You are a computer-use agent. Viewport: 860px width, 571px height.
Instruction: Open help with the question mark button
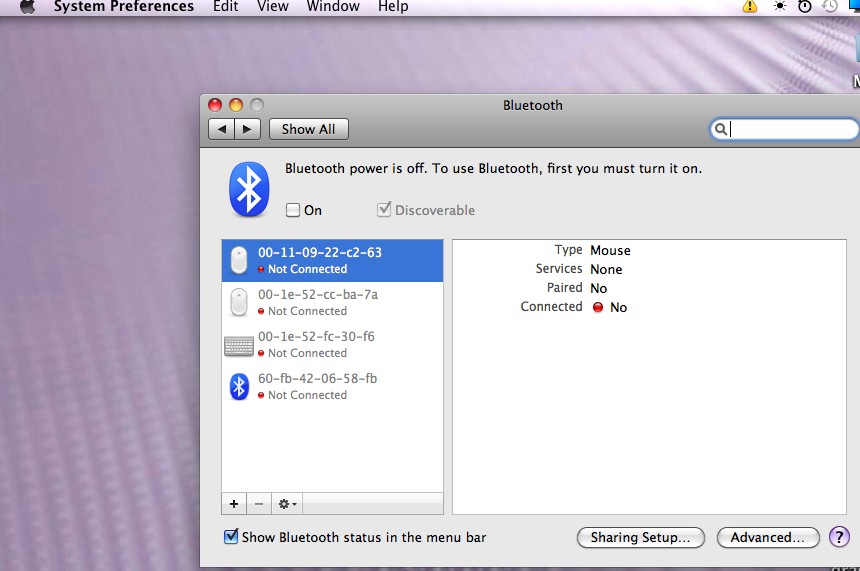tap(839, 537)
